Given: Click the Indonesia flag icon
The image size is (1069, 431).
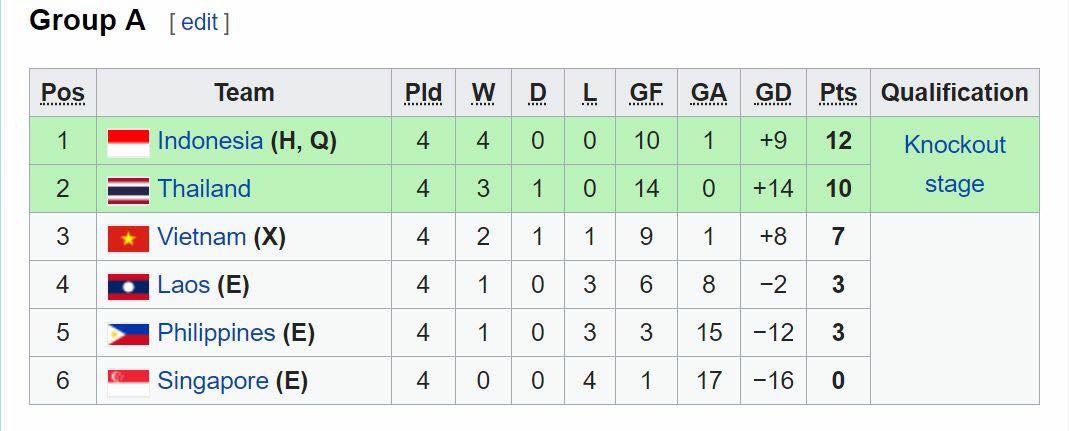Looking at the screenshot, I should click(x=128, y=143).
